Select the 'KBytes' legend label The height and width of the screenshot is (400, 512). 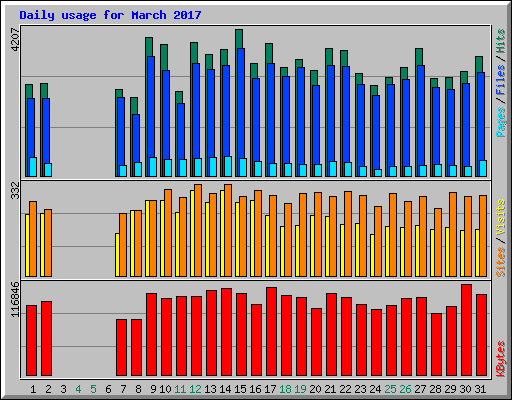tap(501, 359)
